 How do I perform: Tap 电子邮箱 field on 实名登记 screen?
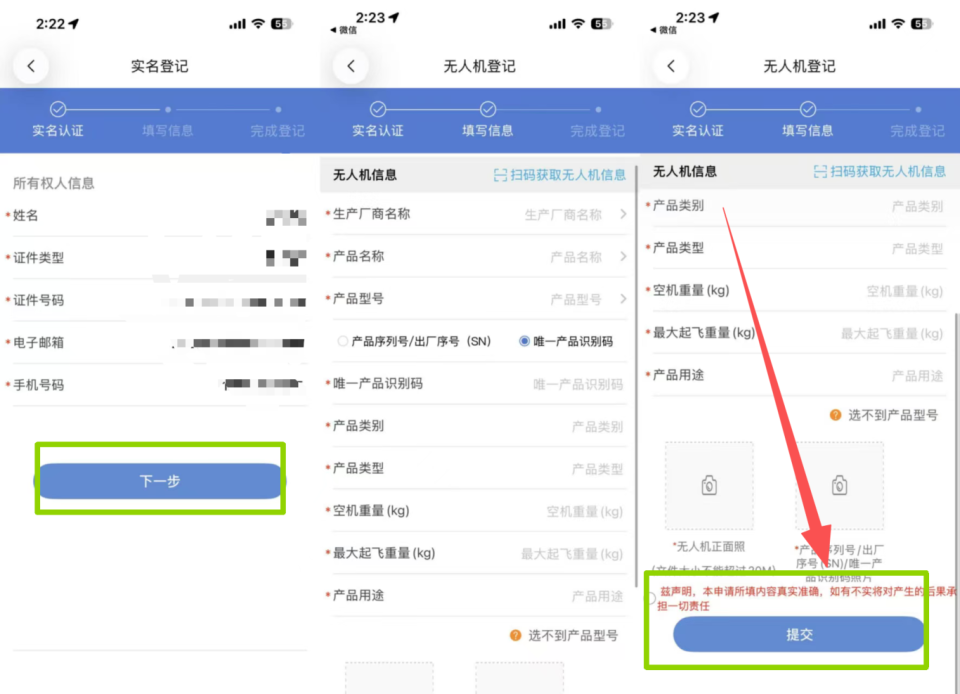156,343
